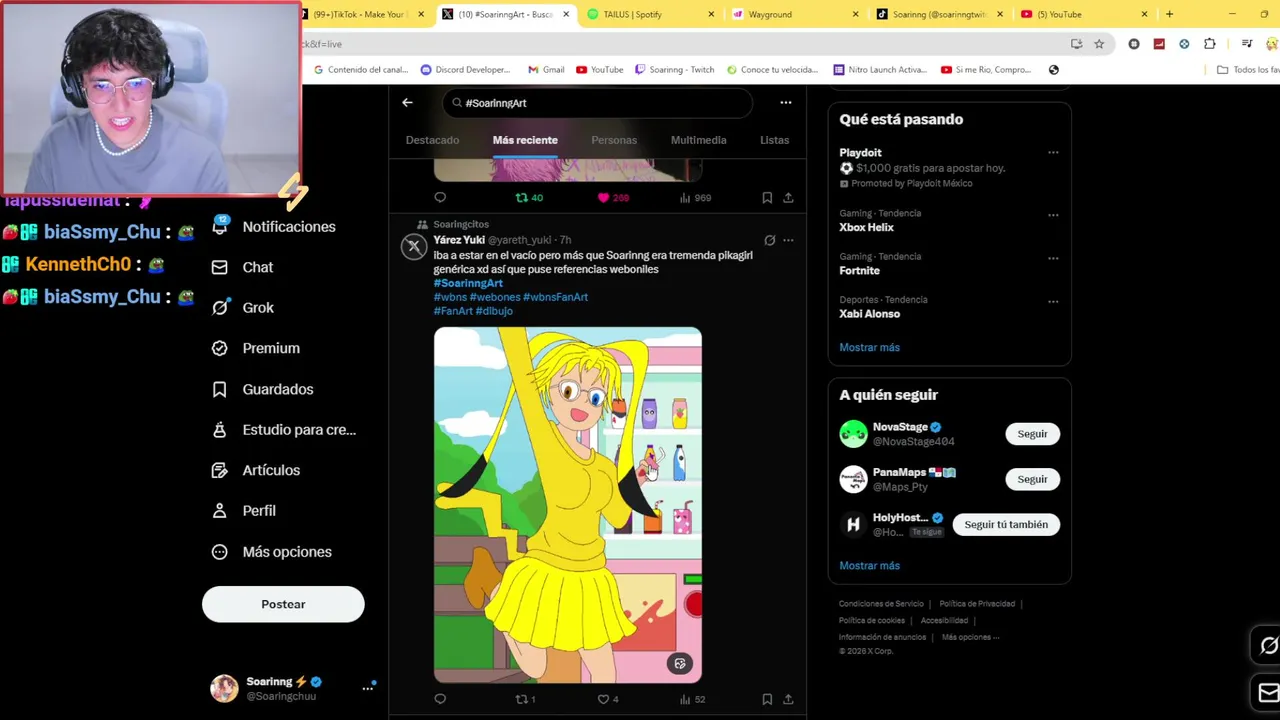Image resolution: width=1280 pixels, height=720 pixels.
Task: Go to Perfil in the sidebar
Action: click(x=244, y=511)
